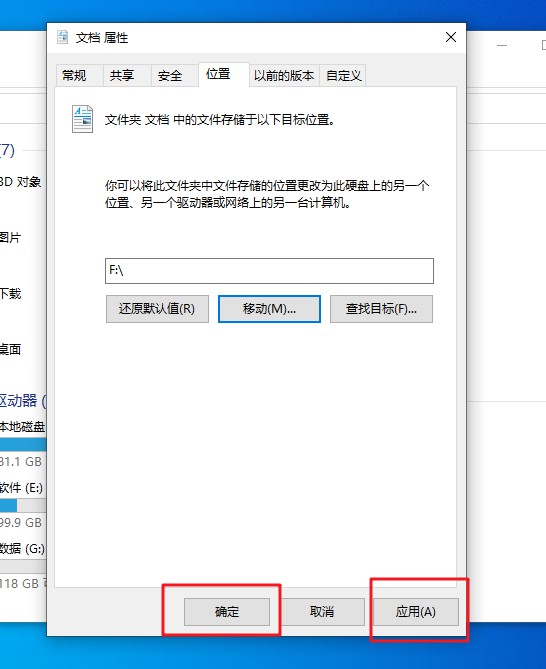The width and height of the screenshot is (546, 669).
Task: Click the minimize icon of background window
Action: coord(502,45)
